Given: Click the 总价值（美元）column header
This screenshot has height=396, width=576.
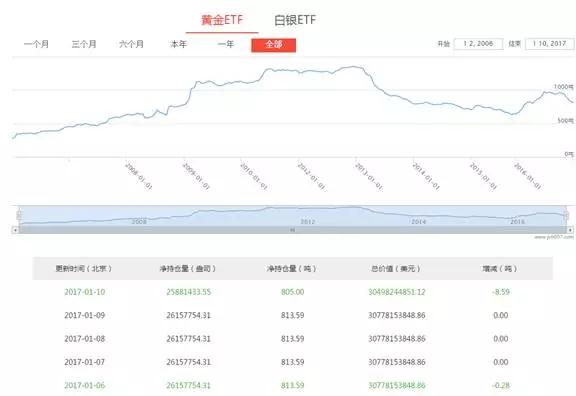Looking at the screenshot, I should (x=396, y=269).
